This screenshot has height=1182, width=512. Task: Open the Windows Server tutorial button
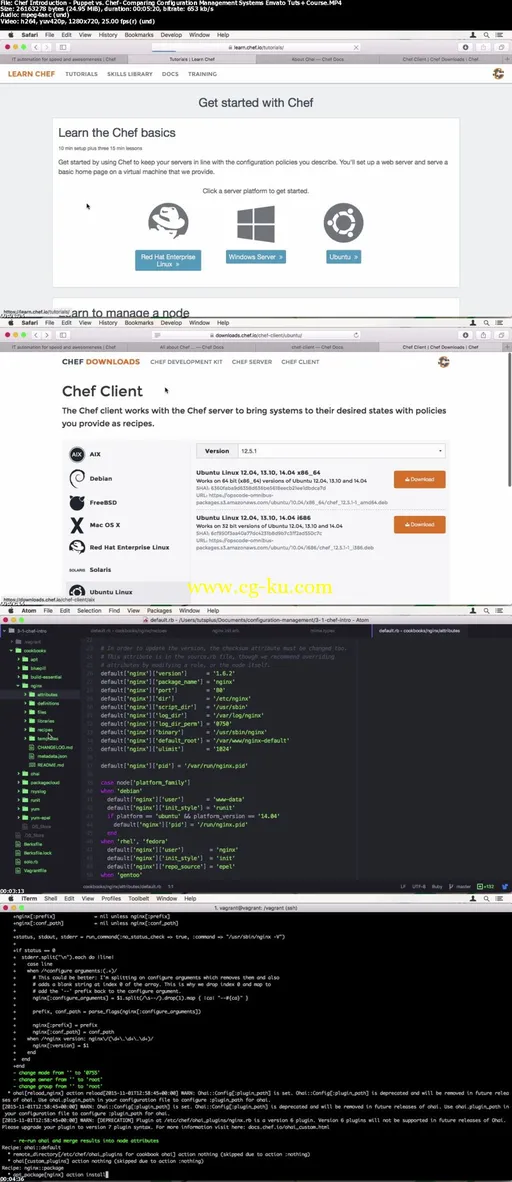(x=256, y=257)
